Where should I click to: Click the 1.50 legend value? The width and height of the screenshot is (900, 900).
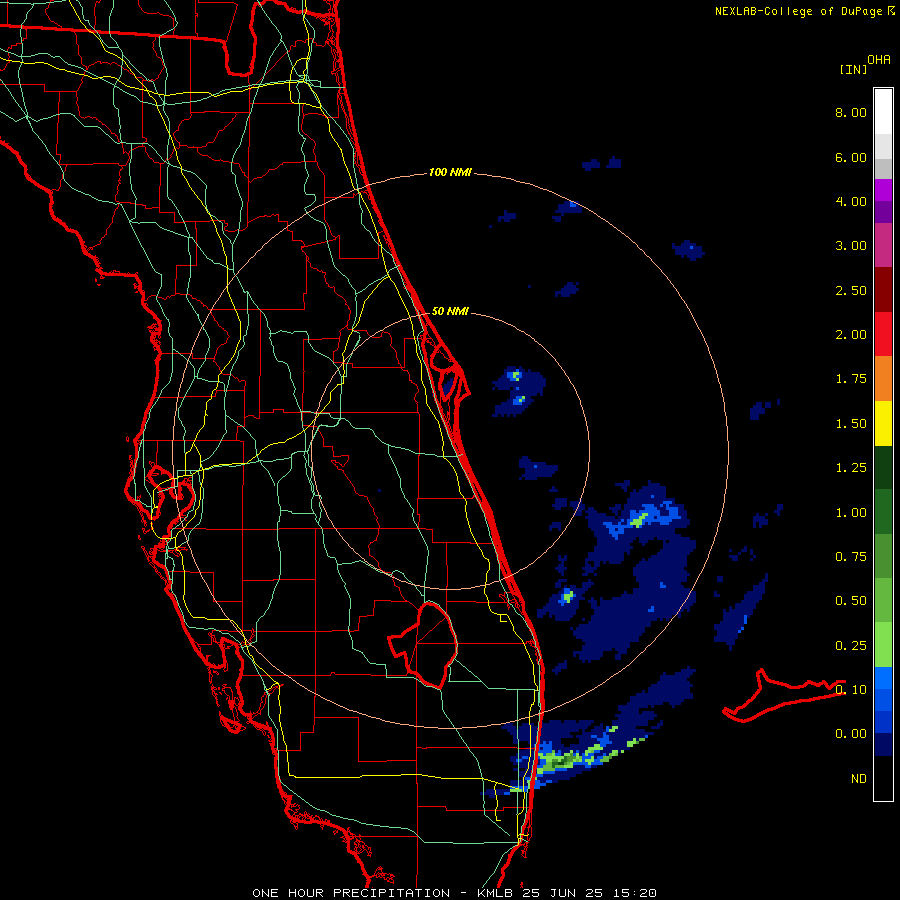click(851, 424)
